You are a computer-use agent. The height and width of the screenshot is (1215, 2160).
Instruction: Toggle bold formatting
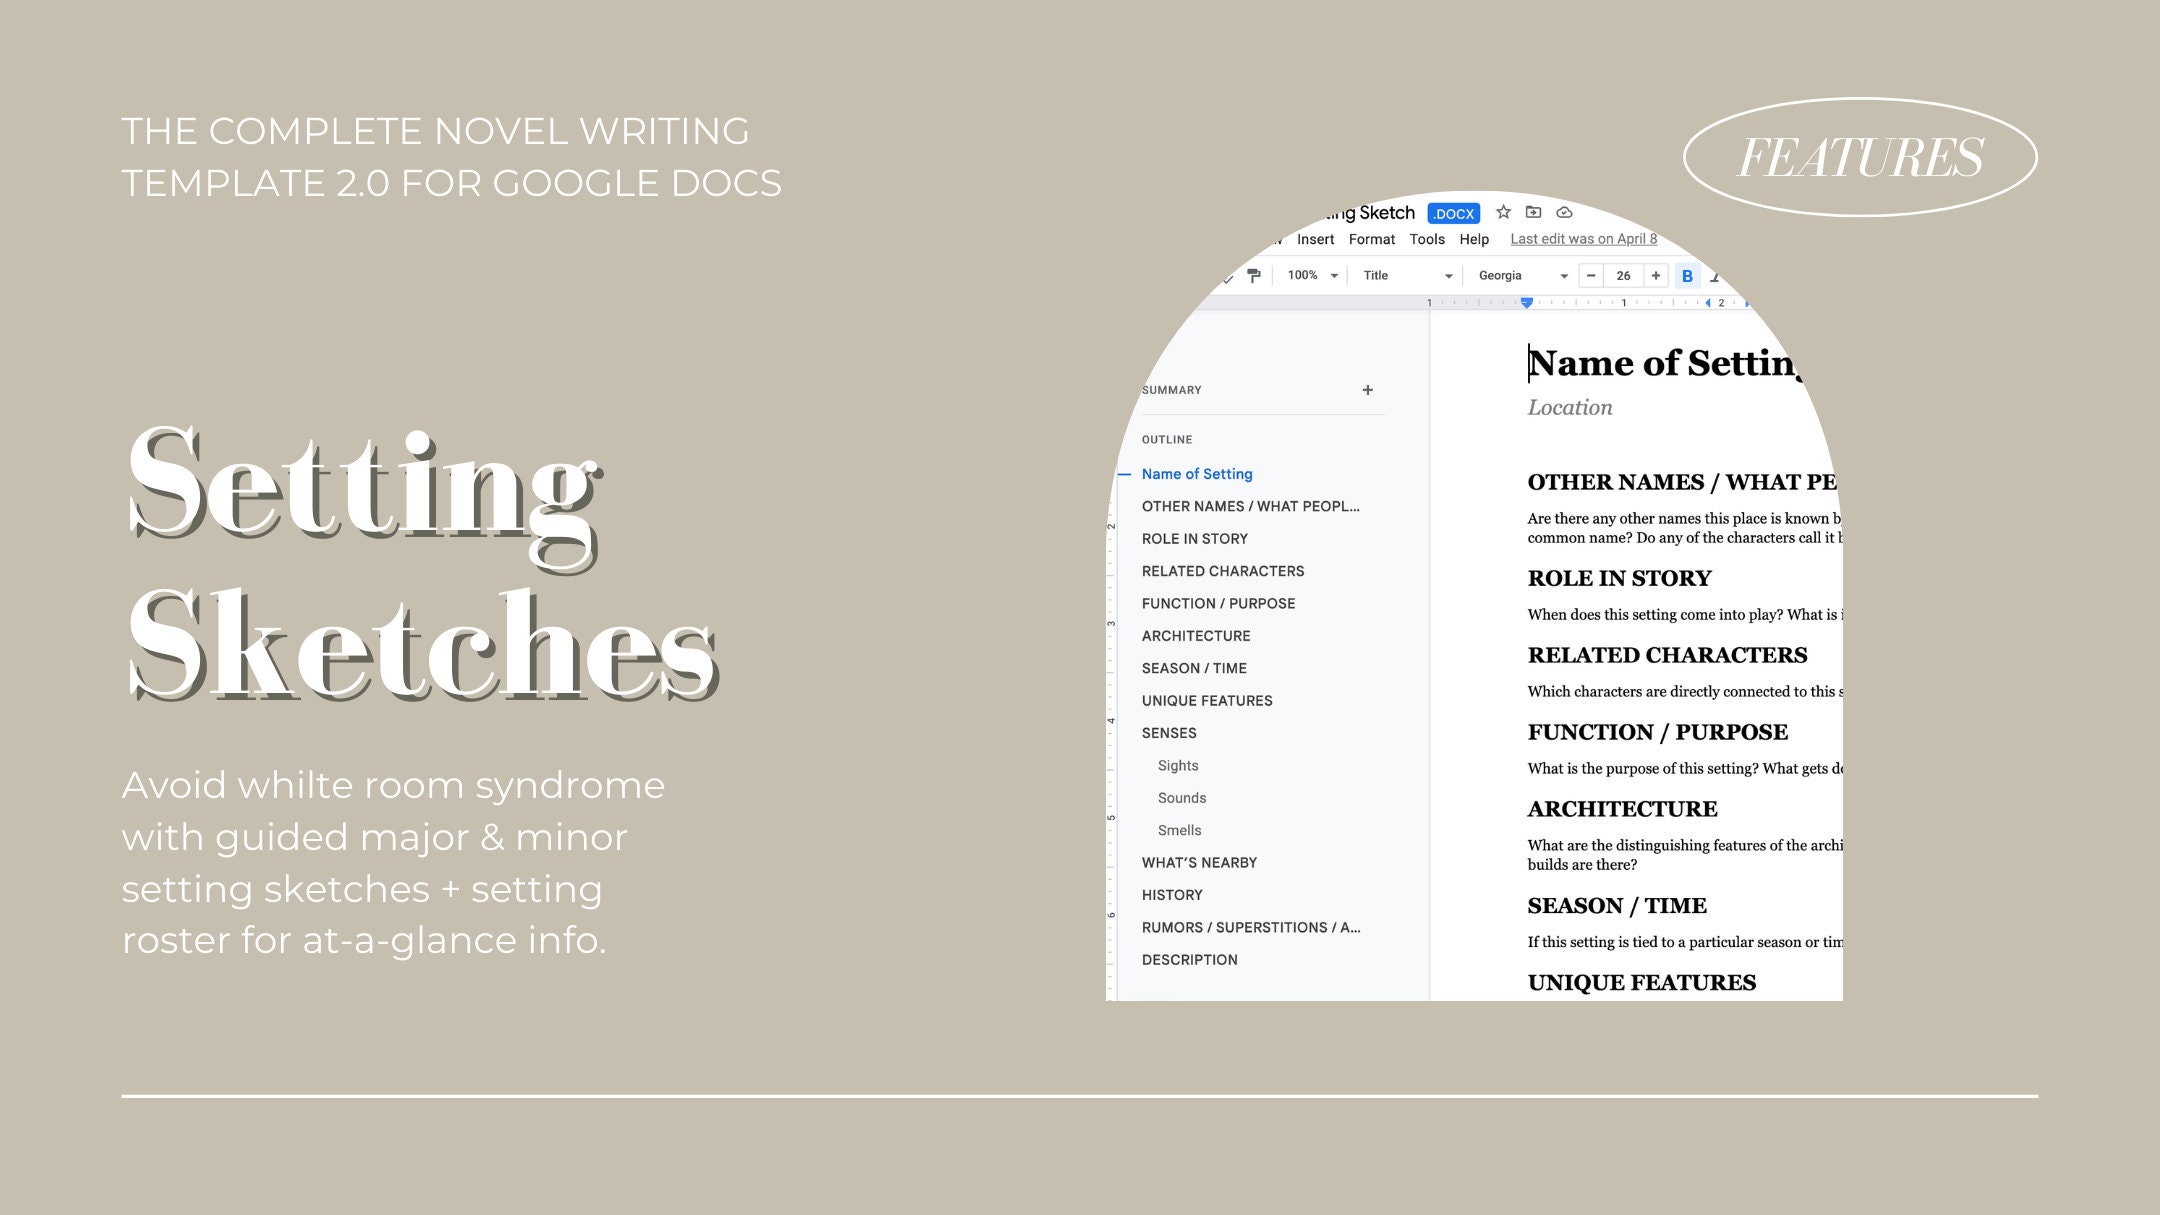coord(1688,275)
